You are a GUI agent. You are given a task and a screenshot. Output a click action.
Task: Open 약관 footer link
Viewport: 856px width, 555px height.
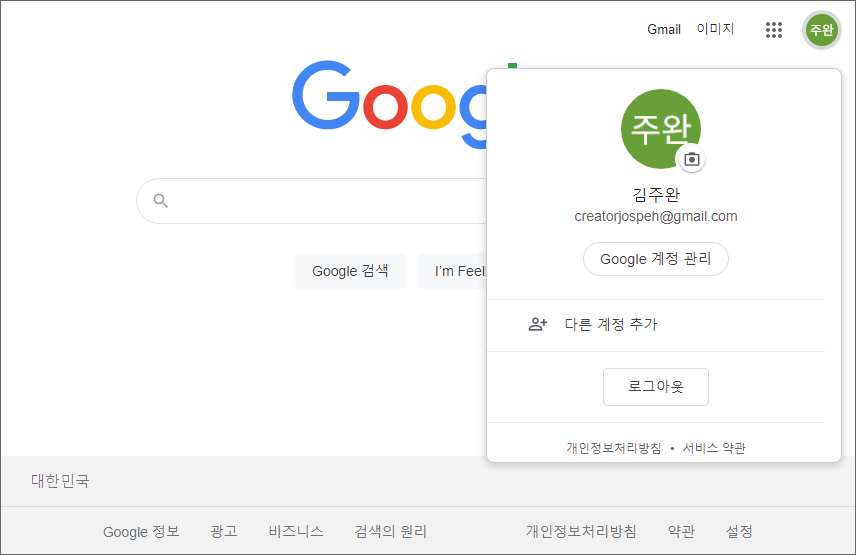(x=681, y=532)
